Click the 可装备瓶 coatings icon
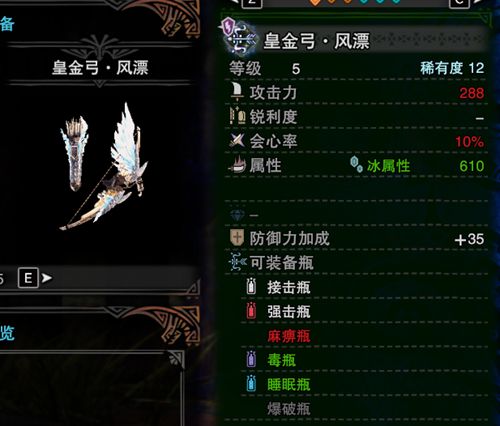 [238, 262]
